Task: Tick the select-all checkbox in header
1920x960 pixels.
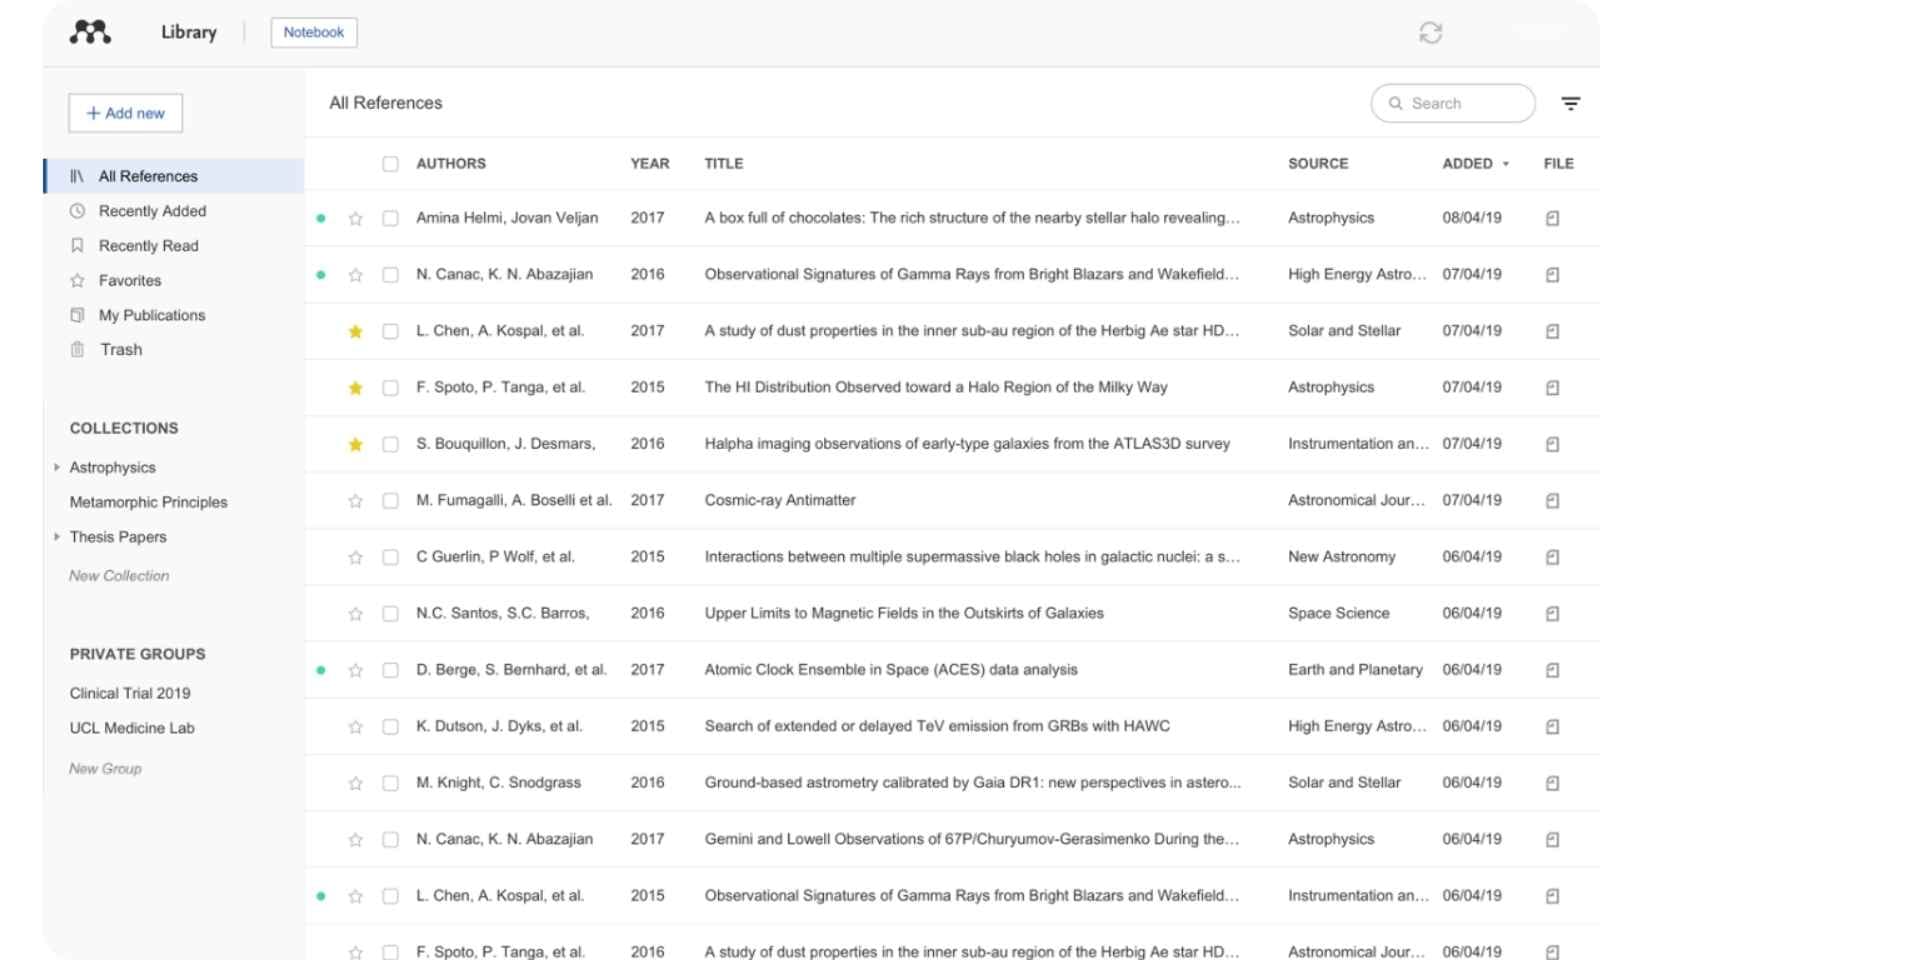Action: pyautogui.click(x=390, y=164)
